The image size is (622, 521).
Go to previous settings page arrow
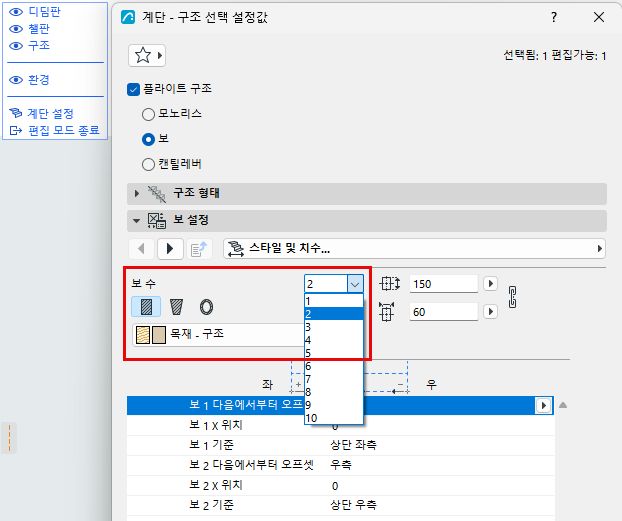pos(141,249)
